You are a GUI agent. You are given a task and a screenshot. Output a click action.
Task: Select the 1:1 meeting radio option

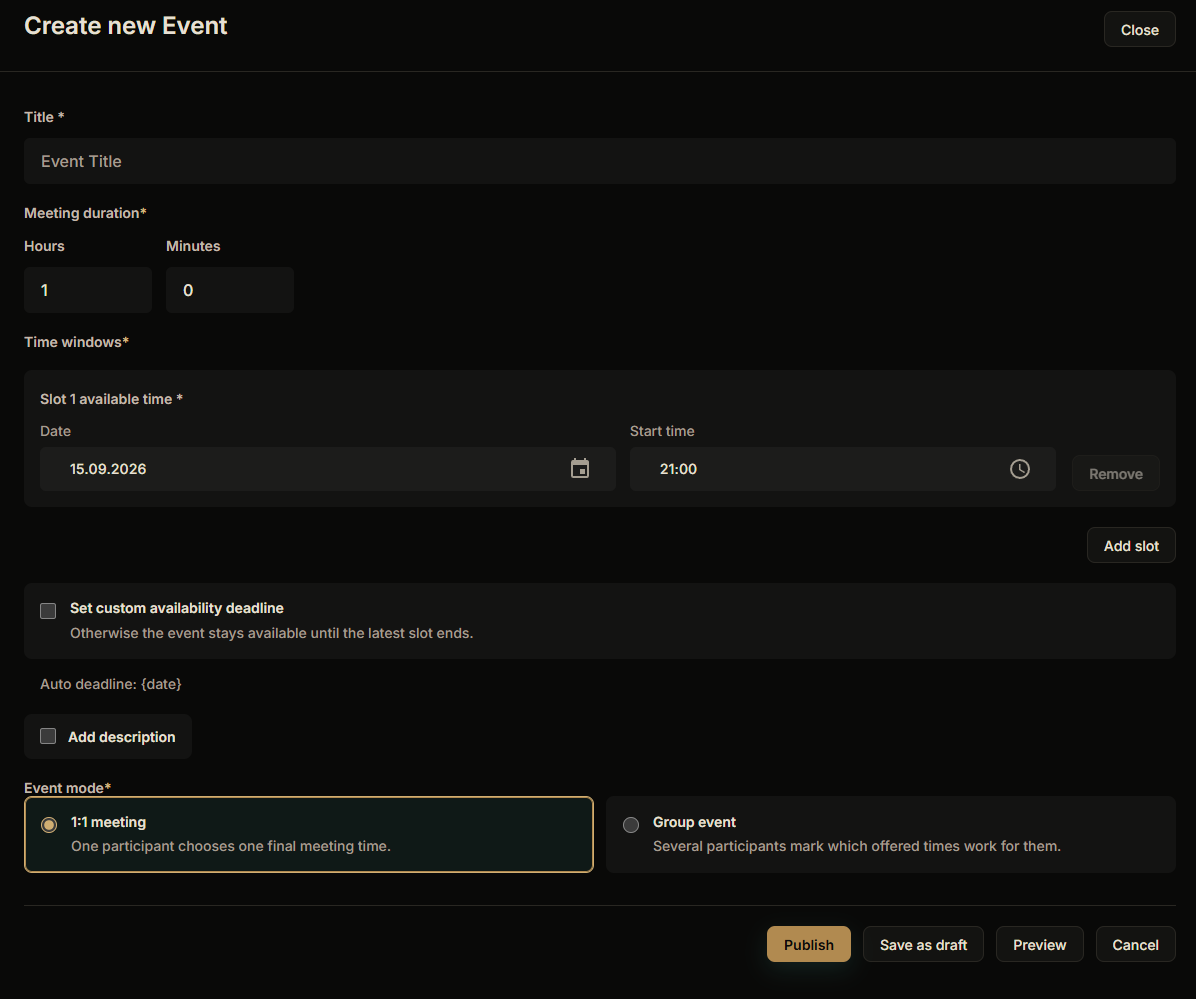tap(49, 825)
